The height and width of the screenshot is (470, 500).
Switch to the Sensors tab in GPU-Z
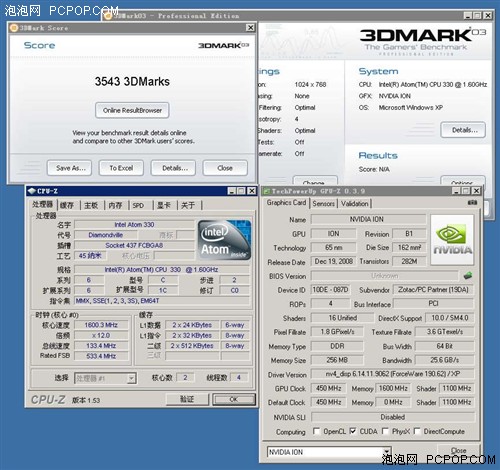coord(323,203)
